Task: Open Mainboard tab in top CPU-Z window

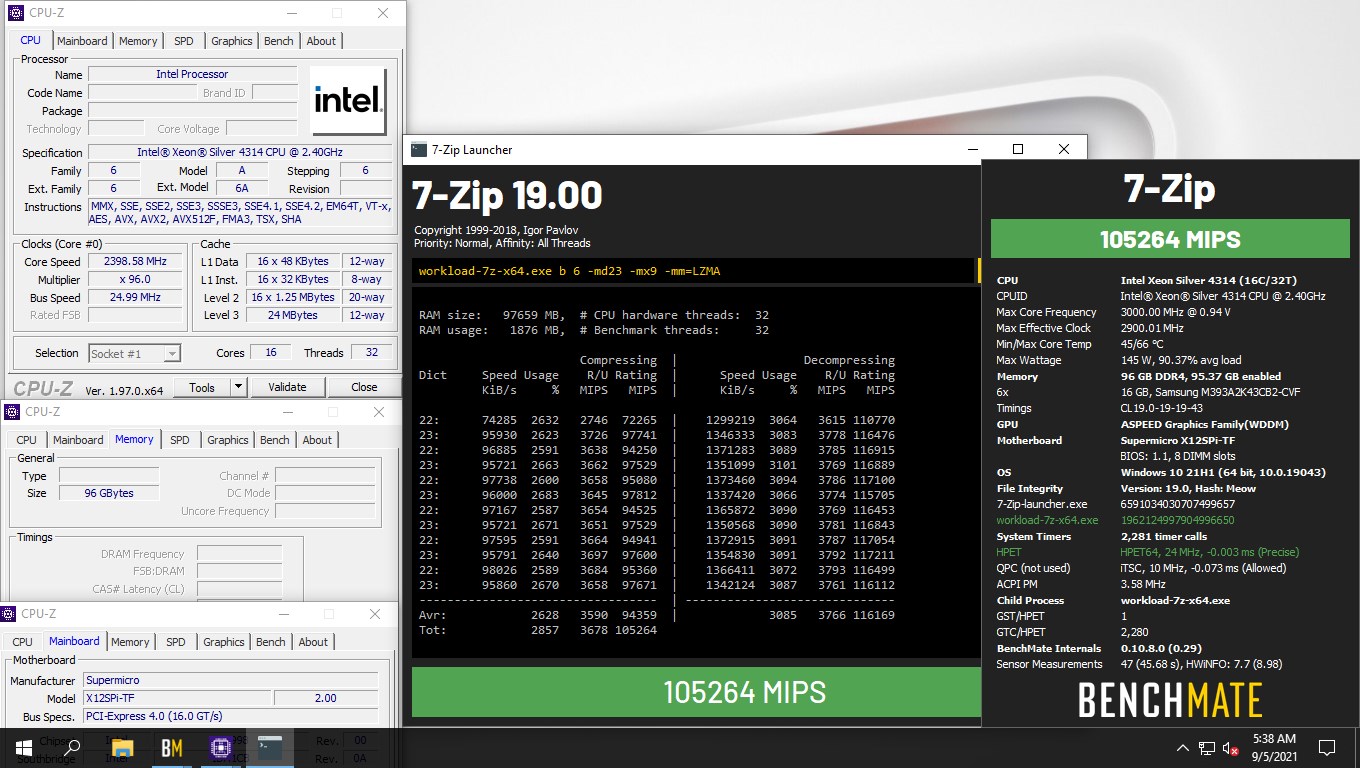Action: pos(82,41)
